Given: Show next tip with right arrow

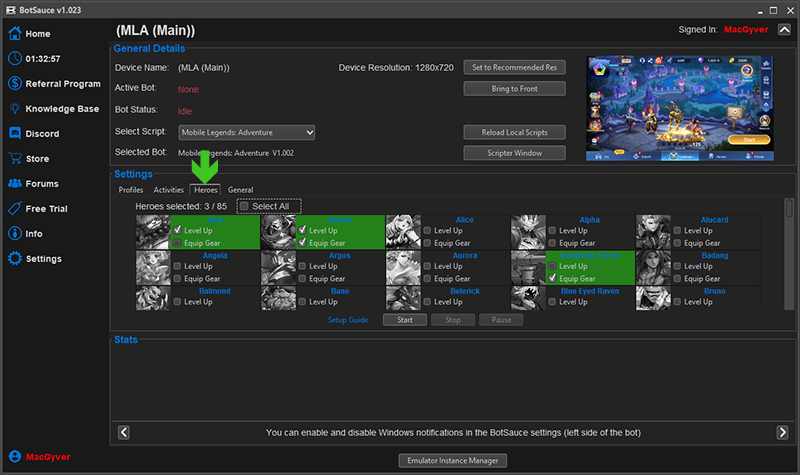Looking at the screenshot, I should click(782, 432).
